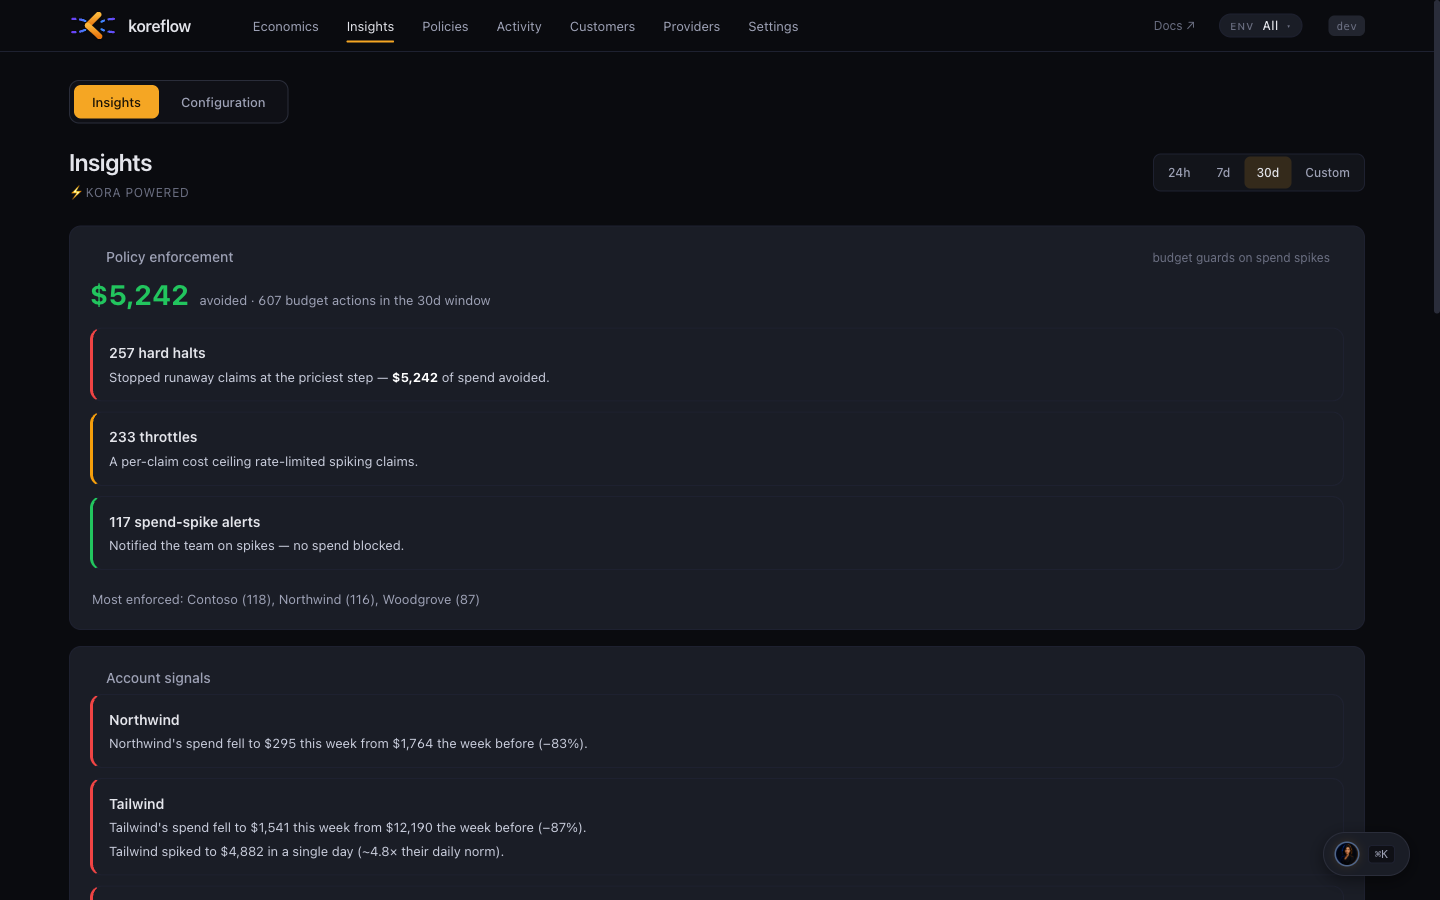
Task: Select the Insights sub-tab button
Action: click(116, 102)
